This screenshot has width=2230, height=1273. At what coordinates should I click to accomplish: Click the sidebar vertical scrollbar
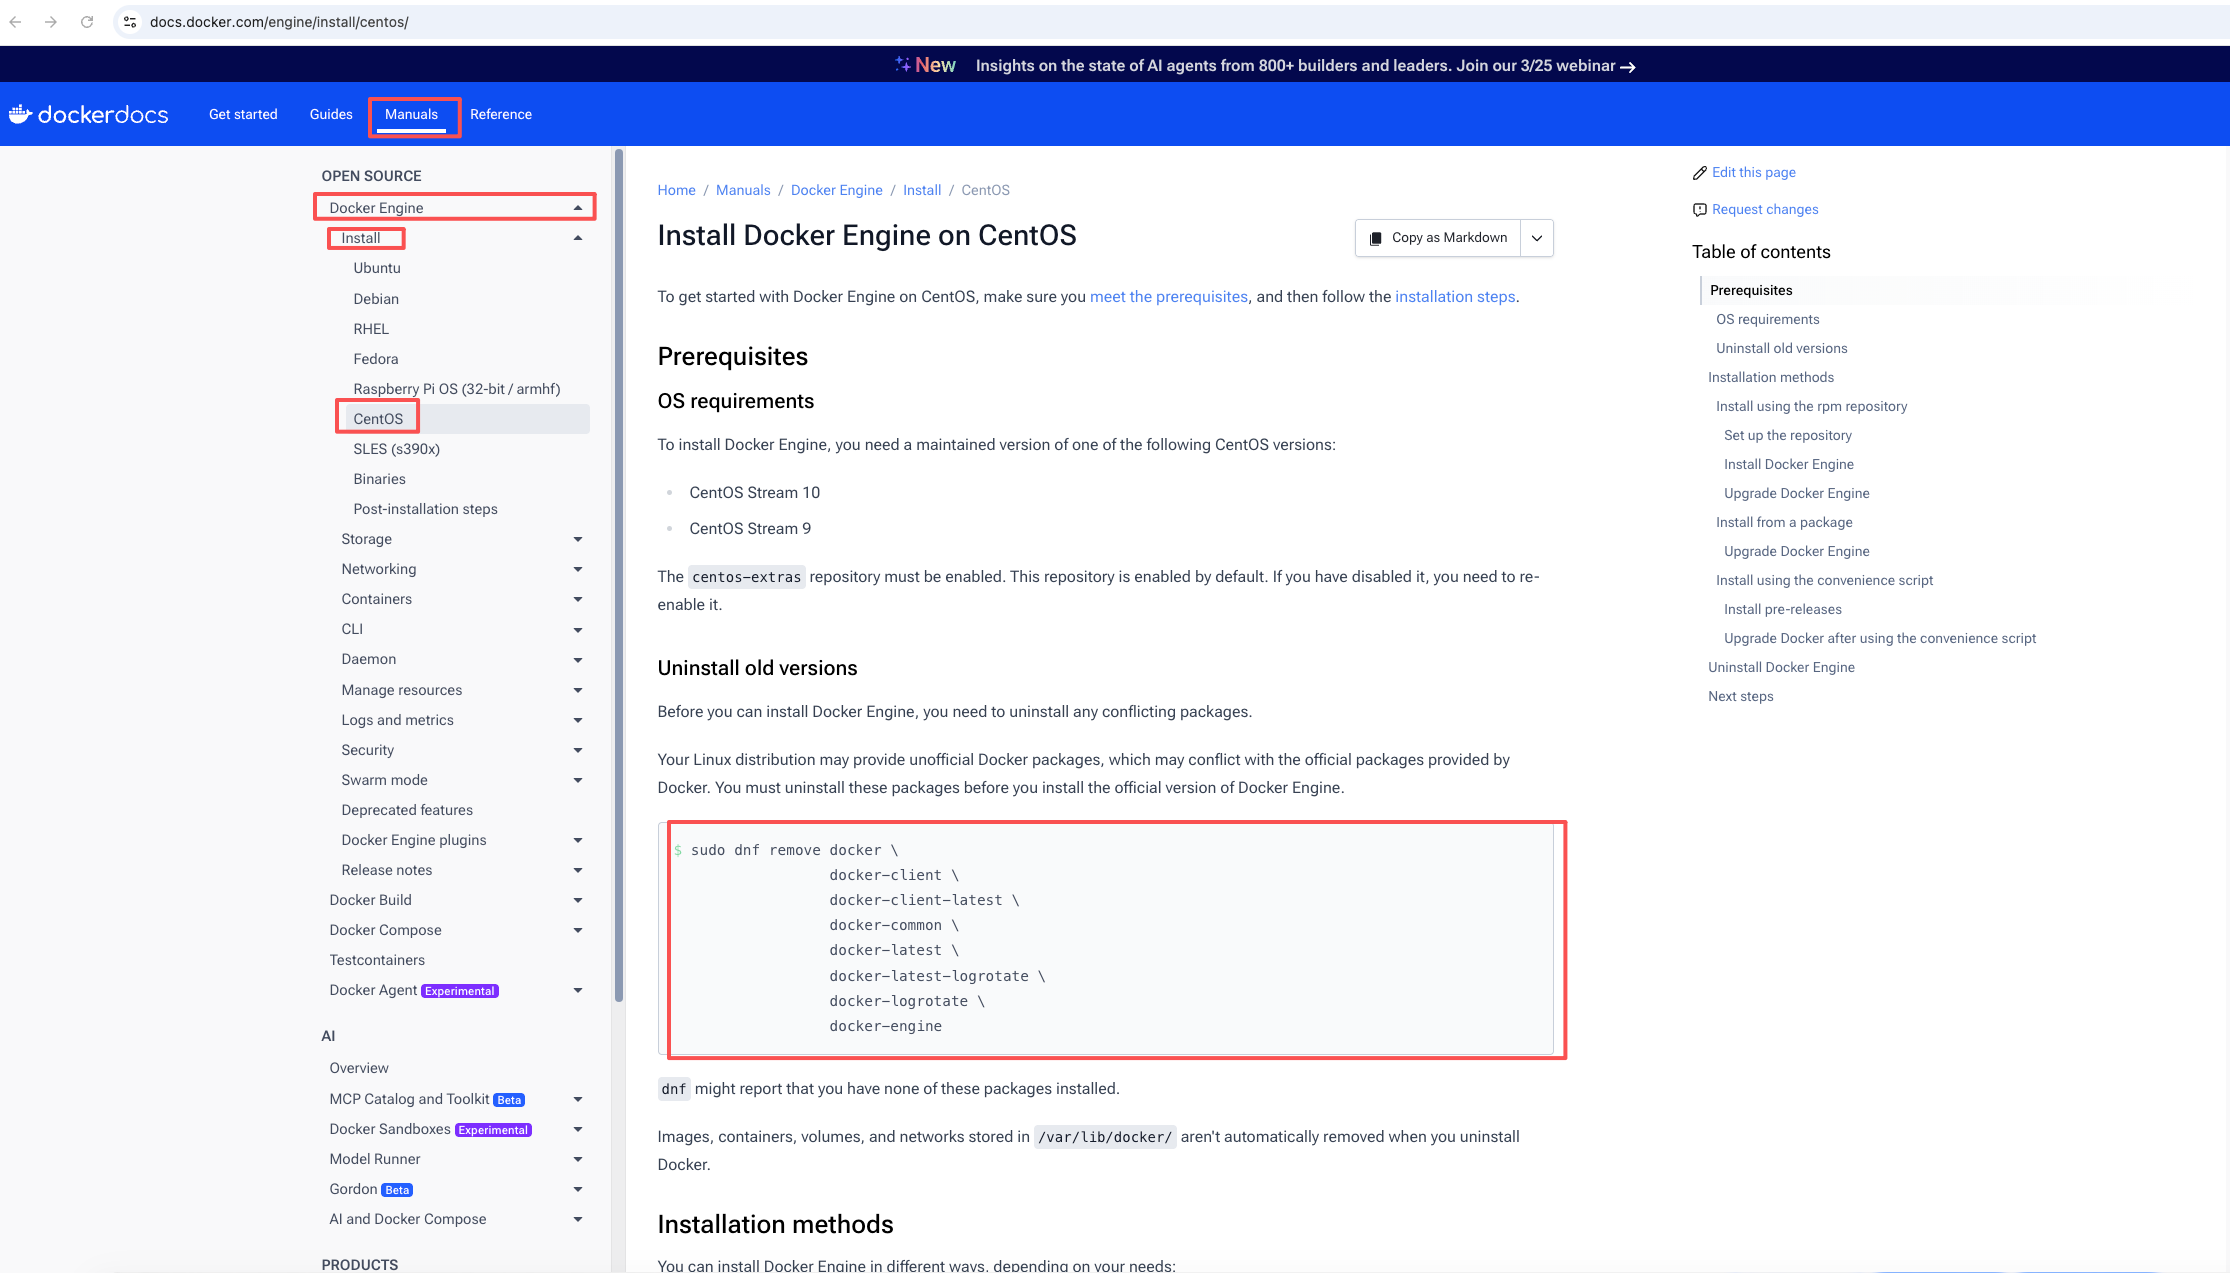point(619,575)
